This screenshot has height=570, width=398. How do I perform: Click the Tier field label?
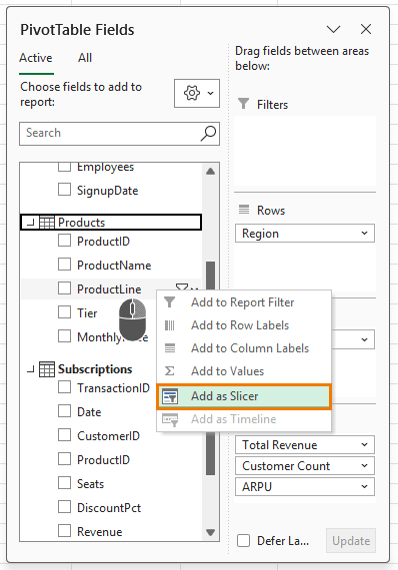pyautogui.click(x=87, y=313)
